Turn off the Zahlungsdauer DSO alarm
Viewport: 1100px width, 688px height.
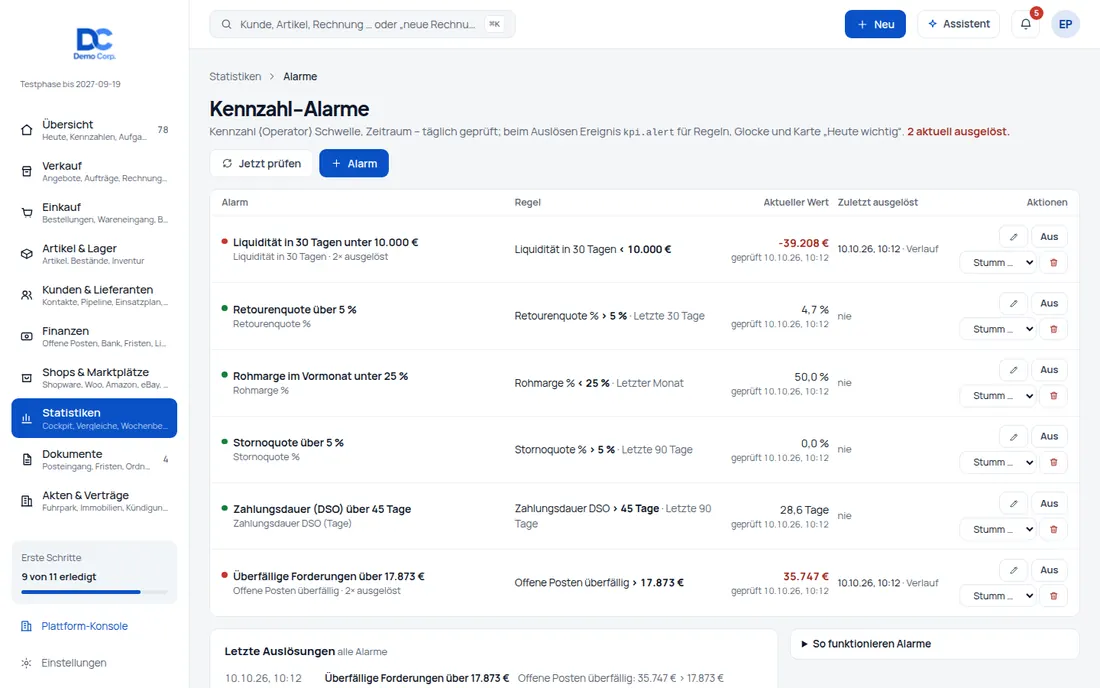pyautogui.click(x=1049, y=504)
